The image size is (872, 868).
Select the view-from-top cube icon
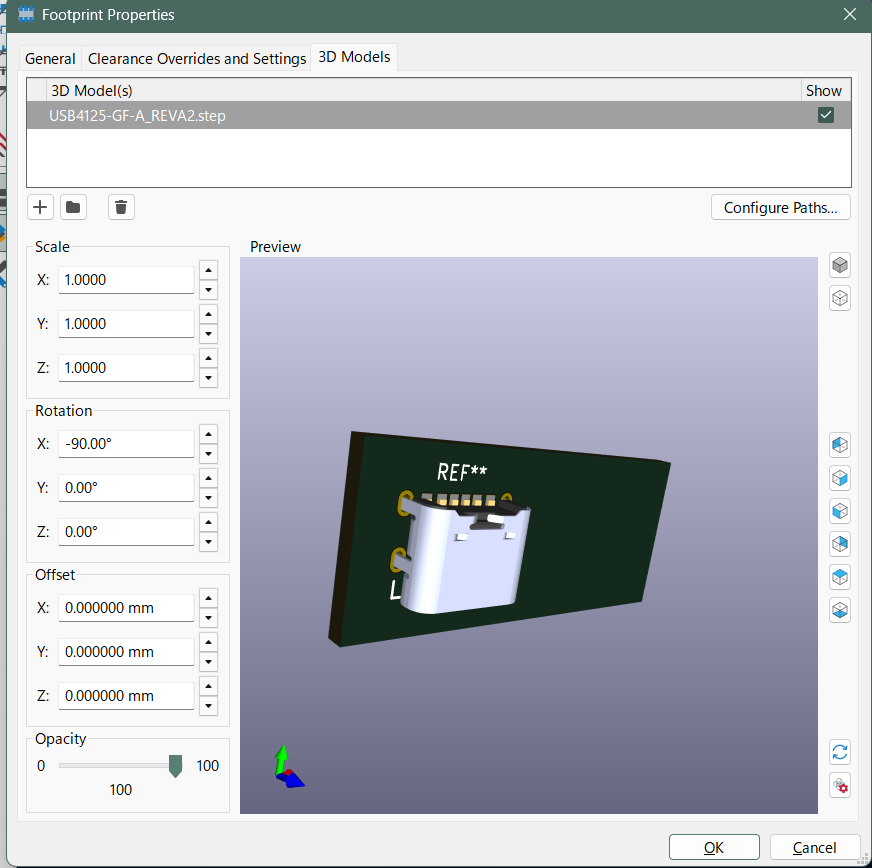coord(840,577)
